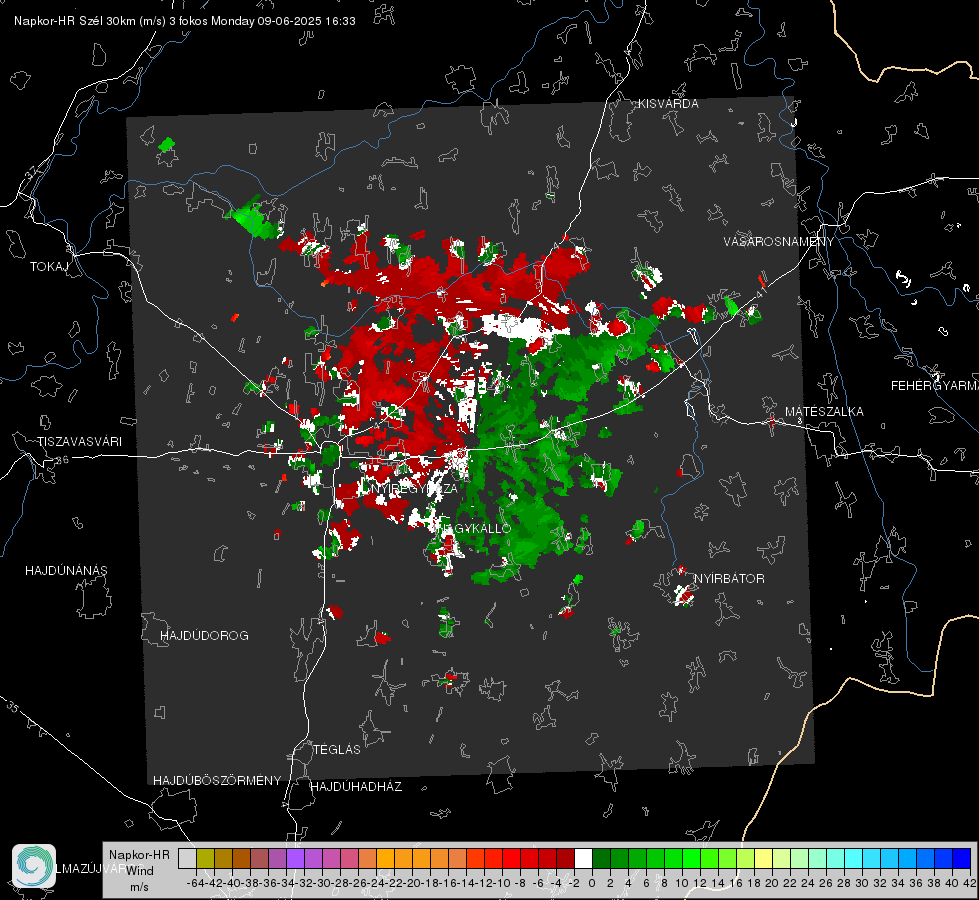Click the road number 35 marker
Viewport: 979px width, 900px height.
13,708
